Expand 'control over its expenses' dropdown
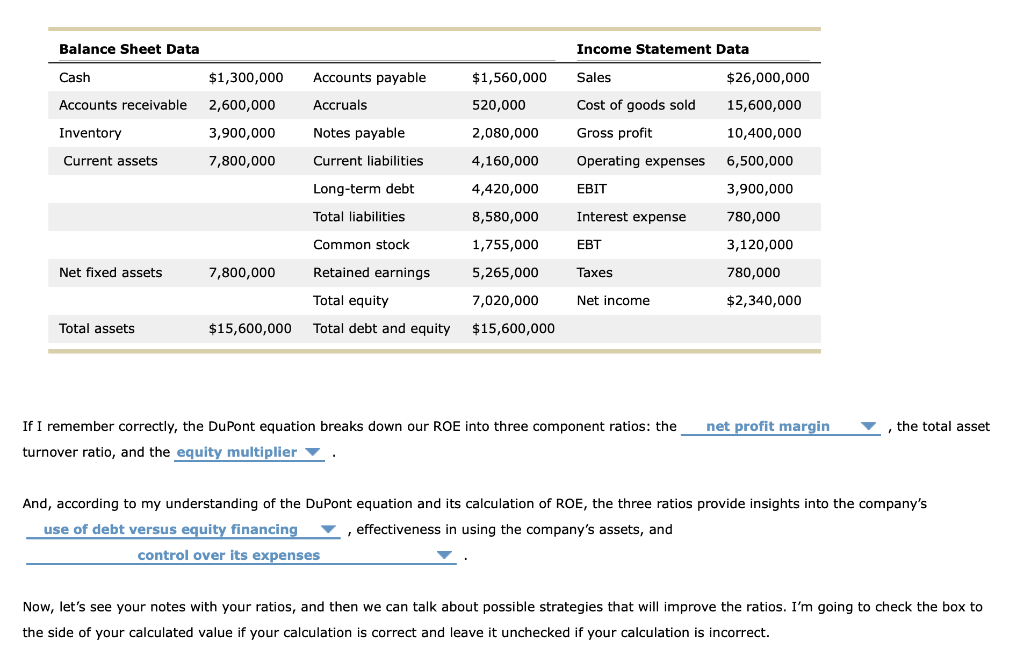This screenshot has width=1024, height=649. (241, 555)
